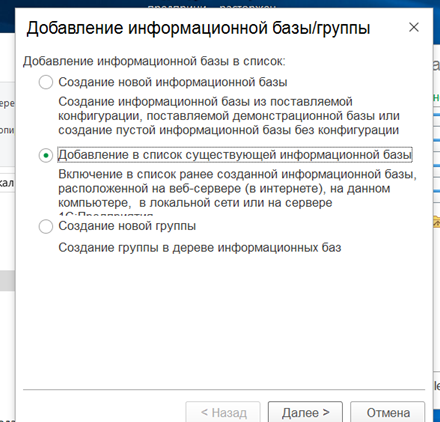Click the green 'н' text at the right edge
This screenshot has height=422, width=440.
click(436, 97)
